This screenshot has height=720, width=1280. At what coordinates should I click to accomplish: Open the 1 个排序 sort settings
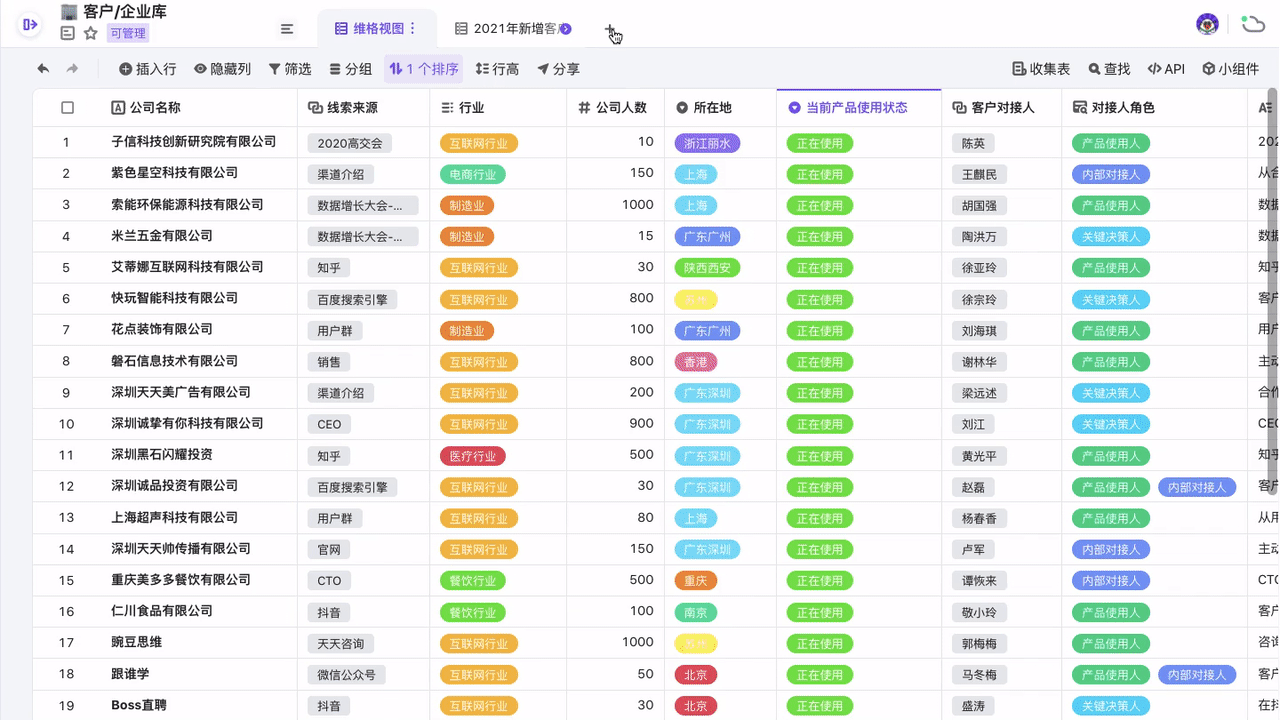424,69
